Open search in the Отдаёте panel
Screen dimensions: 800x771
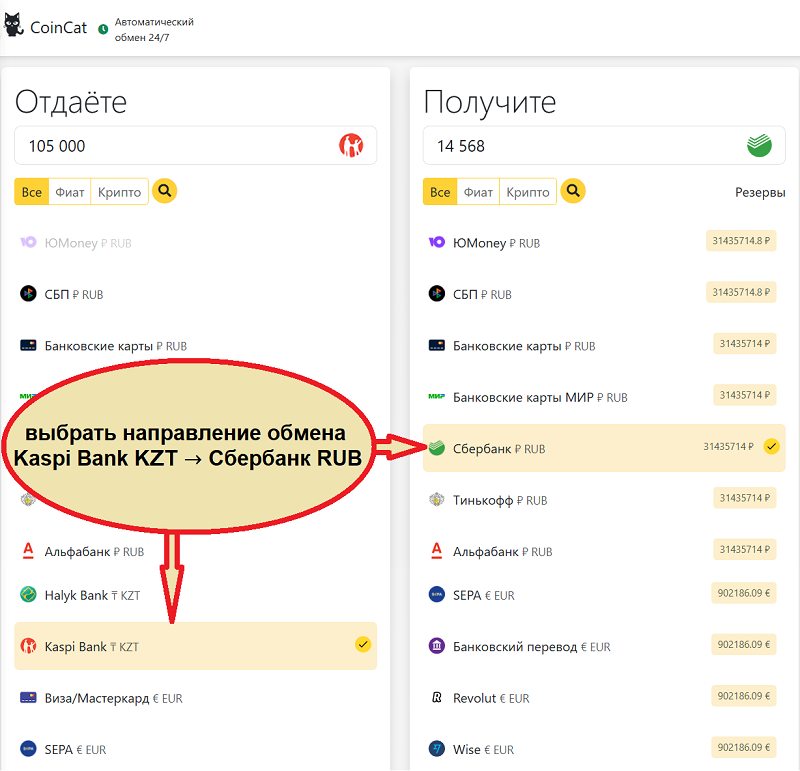coord(164,191)
